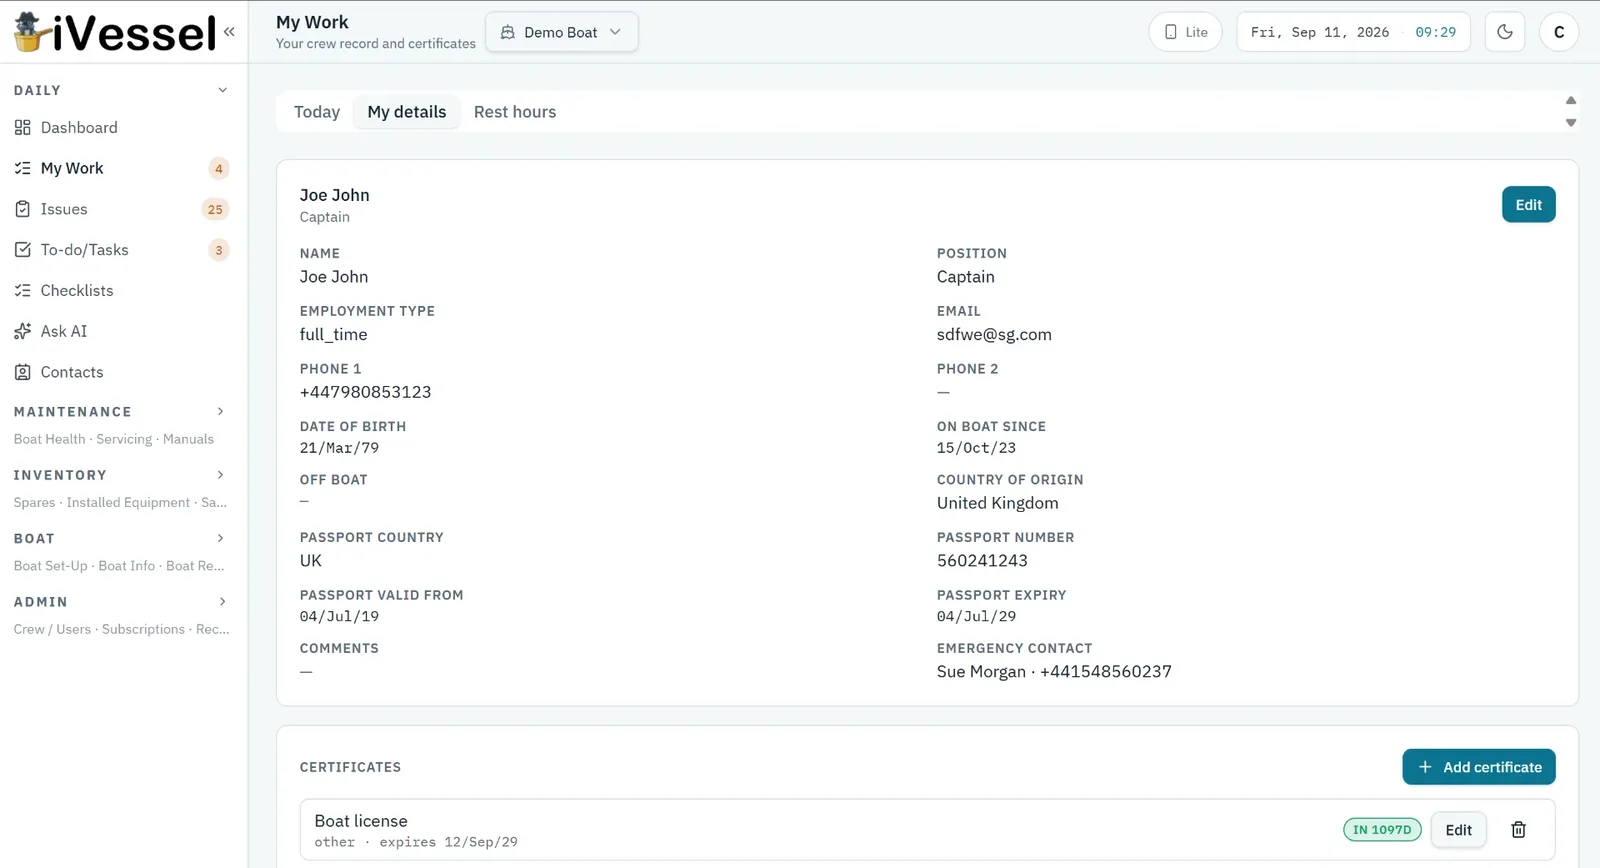
Task: Click the To-do/Tasks badge showing 3
Action: 219,250
